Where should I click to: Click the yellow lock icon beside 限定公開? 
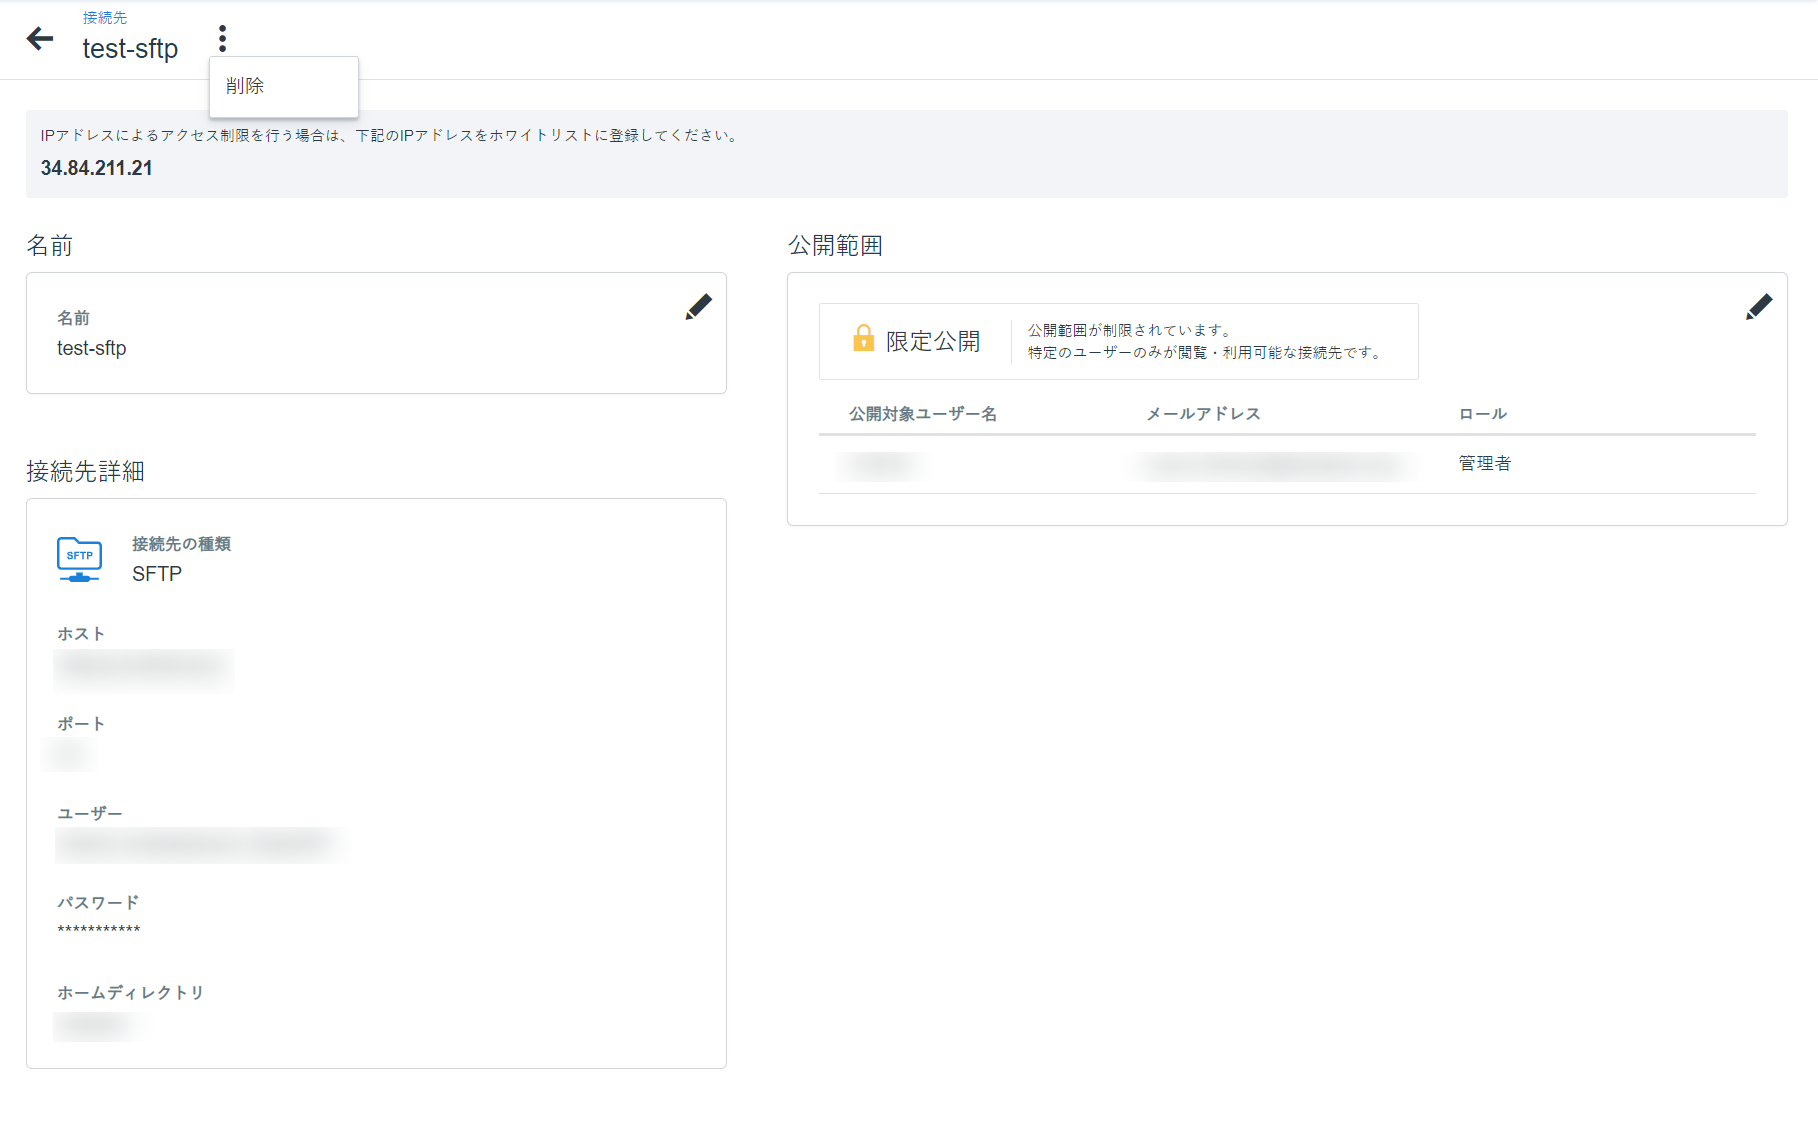863,338
